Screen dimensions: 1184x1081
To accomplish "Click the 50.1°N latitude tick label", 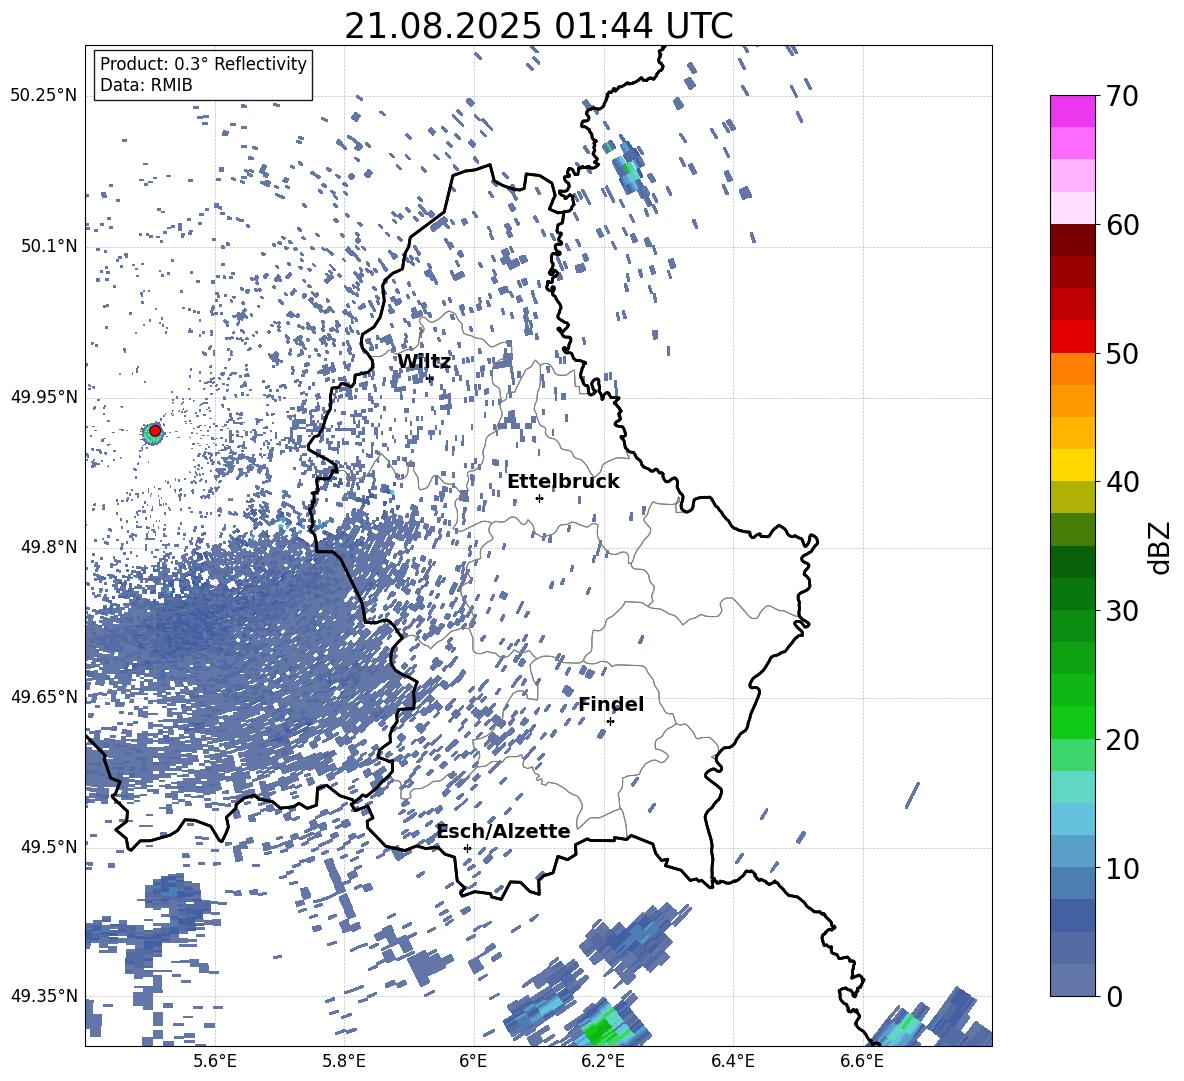I will point(49,246).
